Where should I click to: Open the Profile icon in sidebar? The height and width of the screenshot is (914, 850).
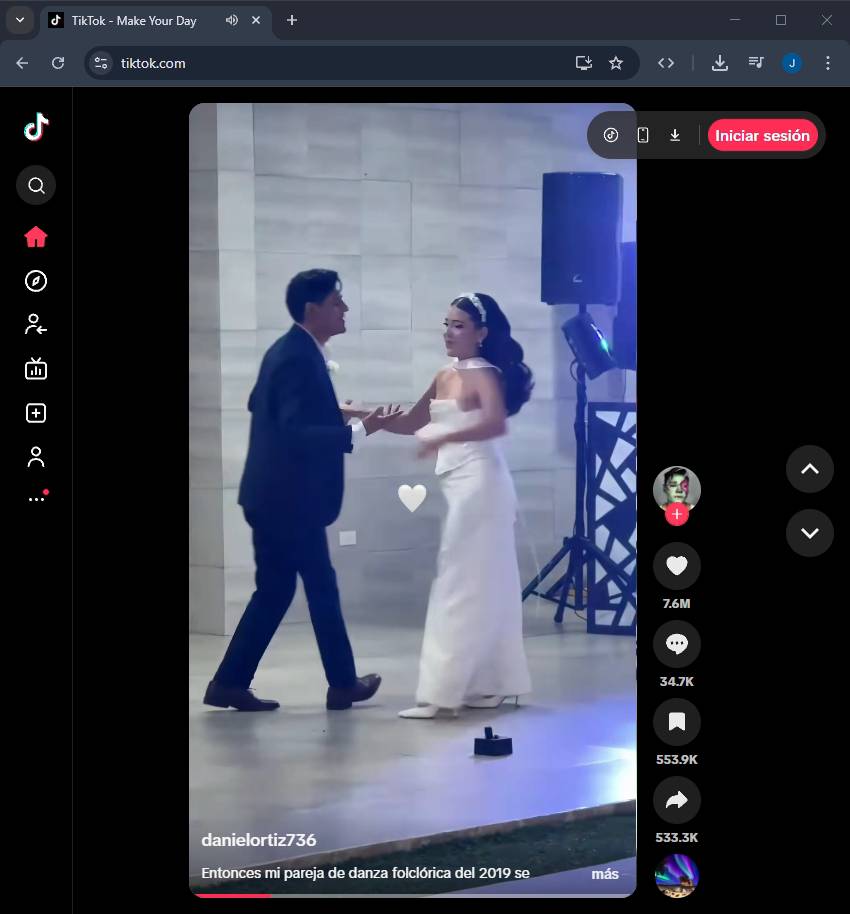point(36,457)
